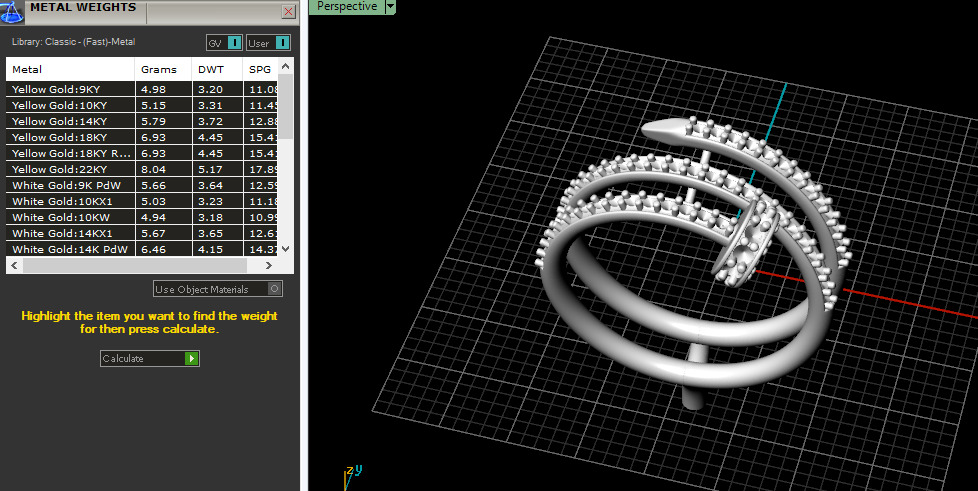978x491 pixels.
Task: Select the Yellow Gold:22KY row
Action: pyautogui.click(x=142, y=169)
